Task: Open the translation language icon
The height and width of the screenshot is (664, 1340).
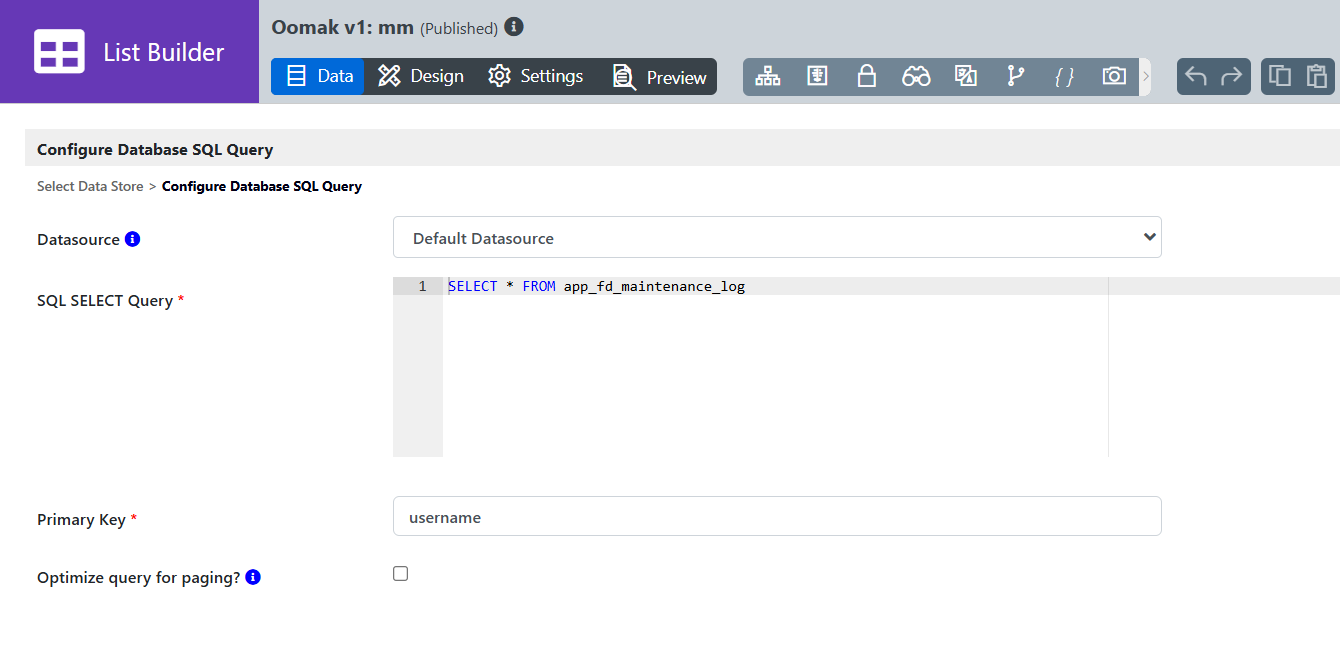Action: [x=965, y=77]
